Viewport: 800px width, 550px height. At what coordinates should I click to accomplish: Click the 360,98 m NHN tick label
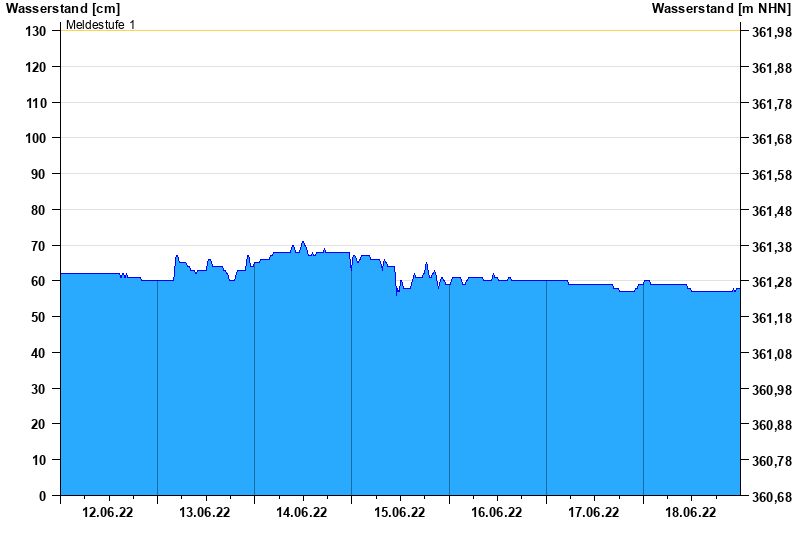[770, 390]
